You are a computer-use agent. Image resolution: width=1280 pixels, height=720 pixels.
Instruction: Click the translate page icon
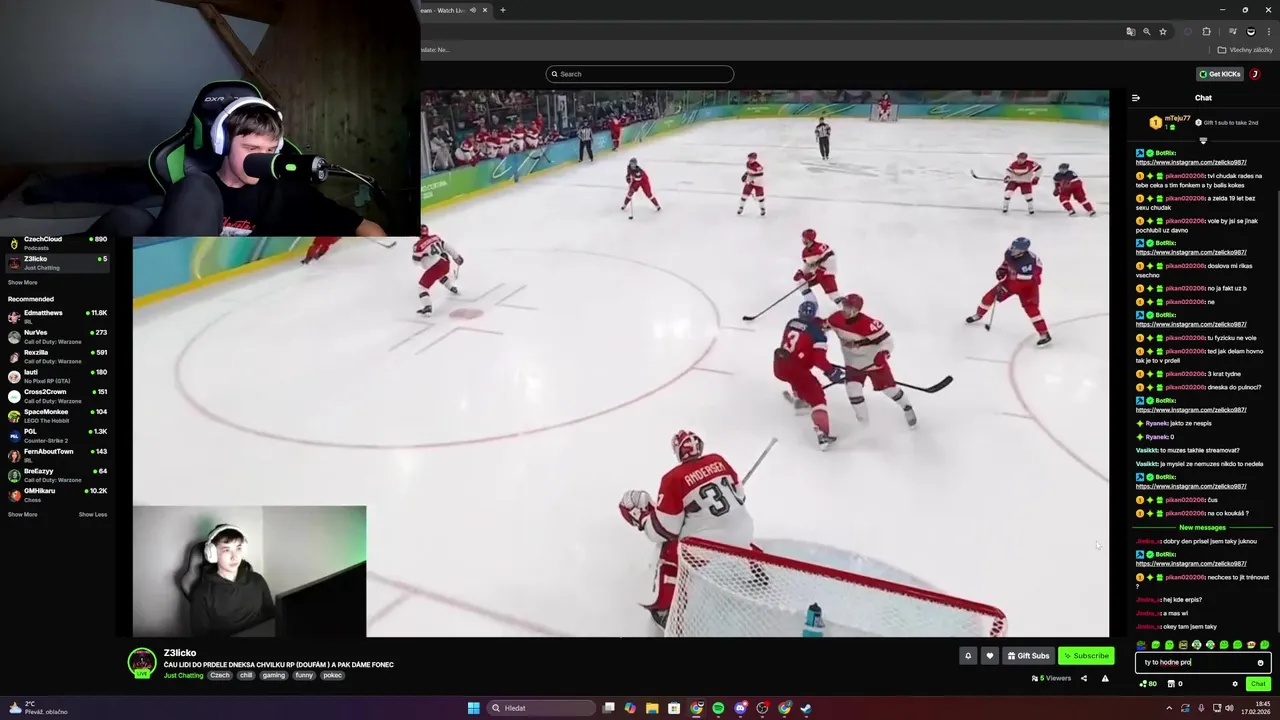[1130, 31]
